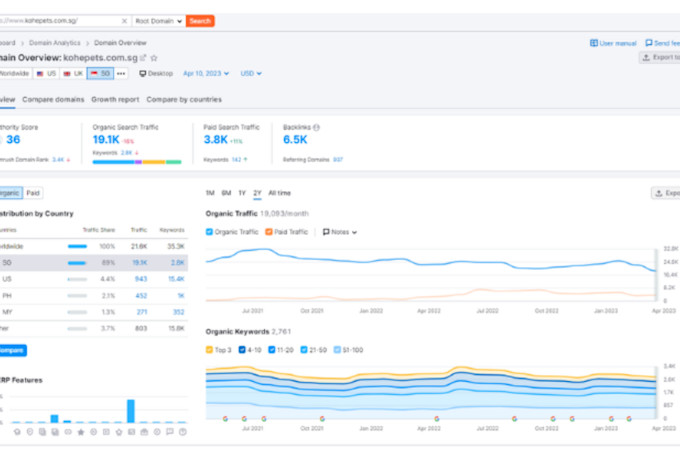Image resolution: width=680 pixels, height=459 pixels.
Task: Open Desktop device selector
Action: tap(156, 73)
